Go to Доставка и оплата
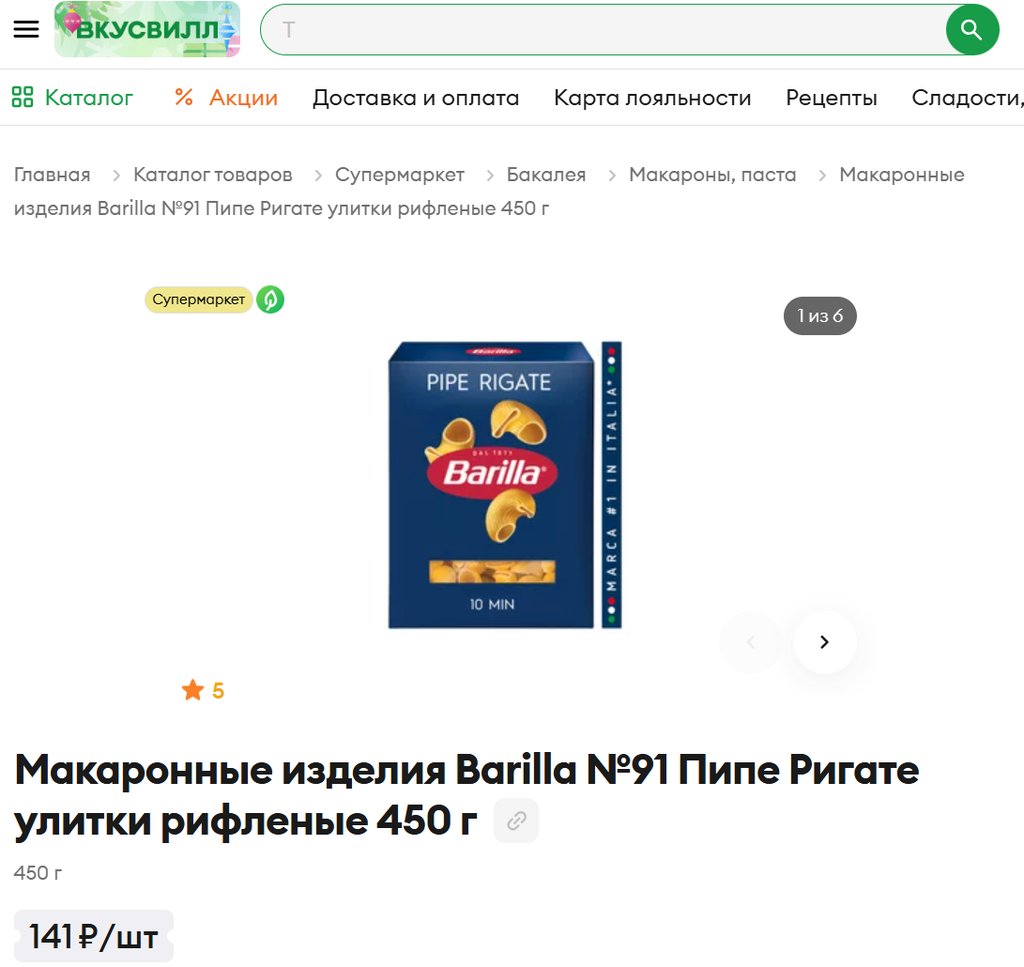Viewport: 1024px width, 967px height. (416, 97)
